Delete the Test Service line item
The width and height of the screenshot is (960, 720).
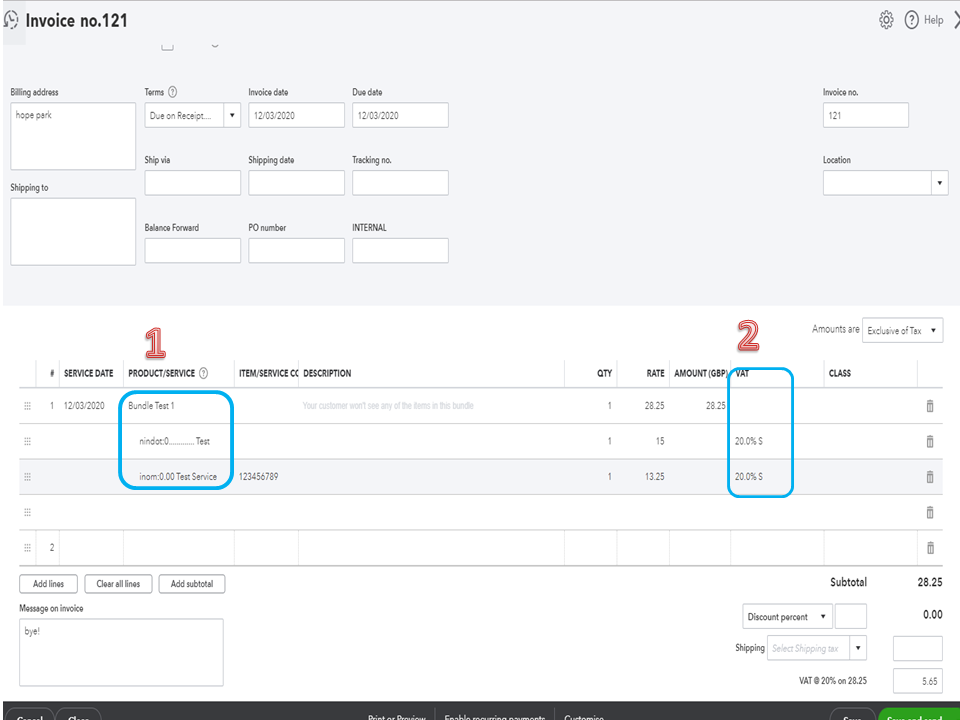pos(930,476)
